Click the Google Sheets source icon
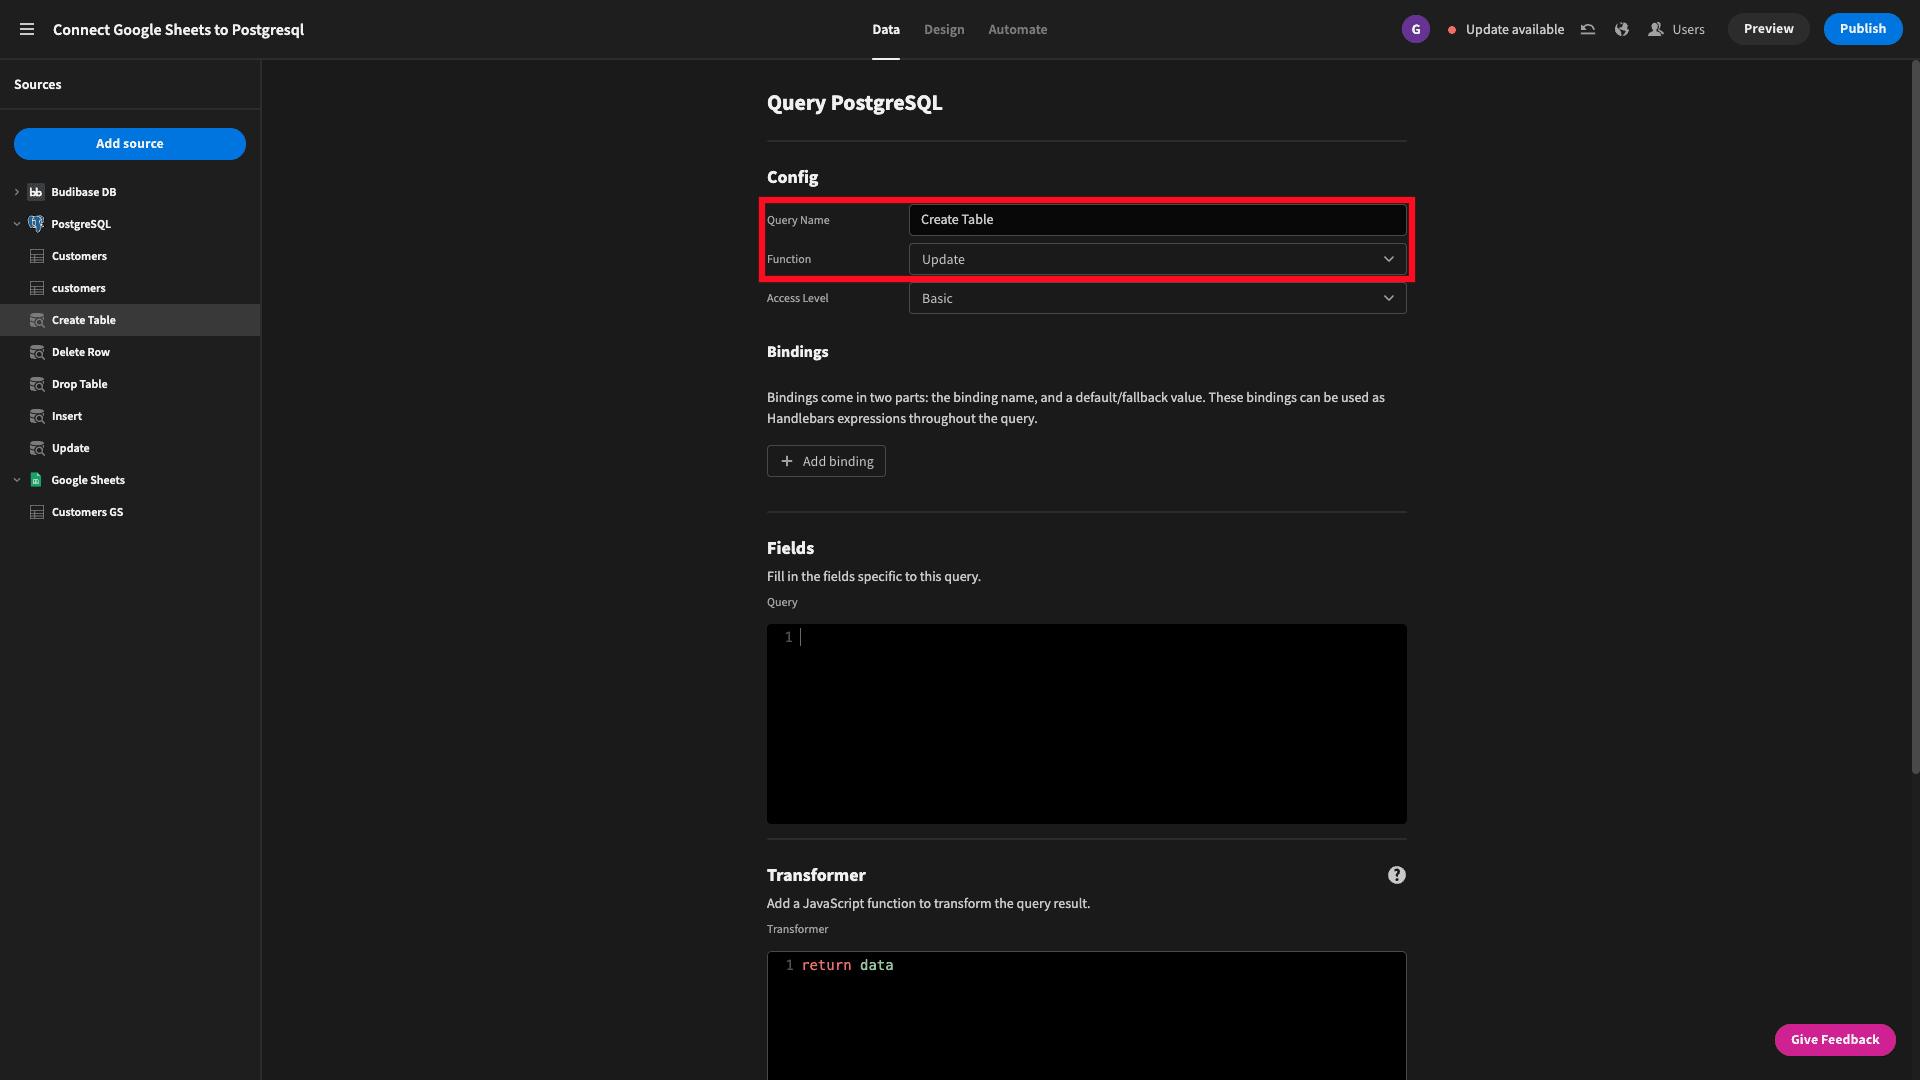This screenshot has height=1080, width=1920. point(37,479)
